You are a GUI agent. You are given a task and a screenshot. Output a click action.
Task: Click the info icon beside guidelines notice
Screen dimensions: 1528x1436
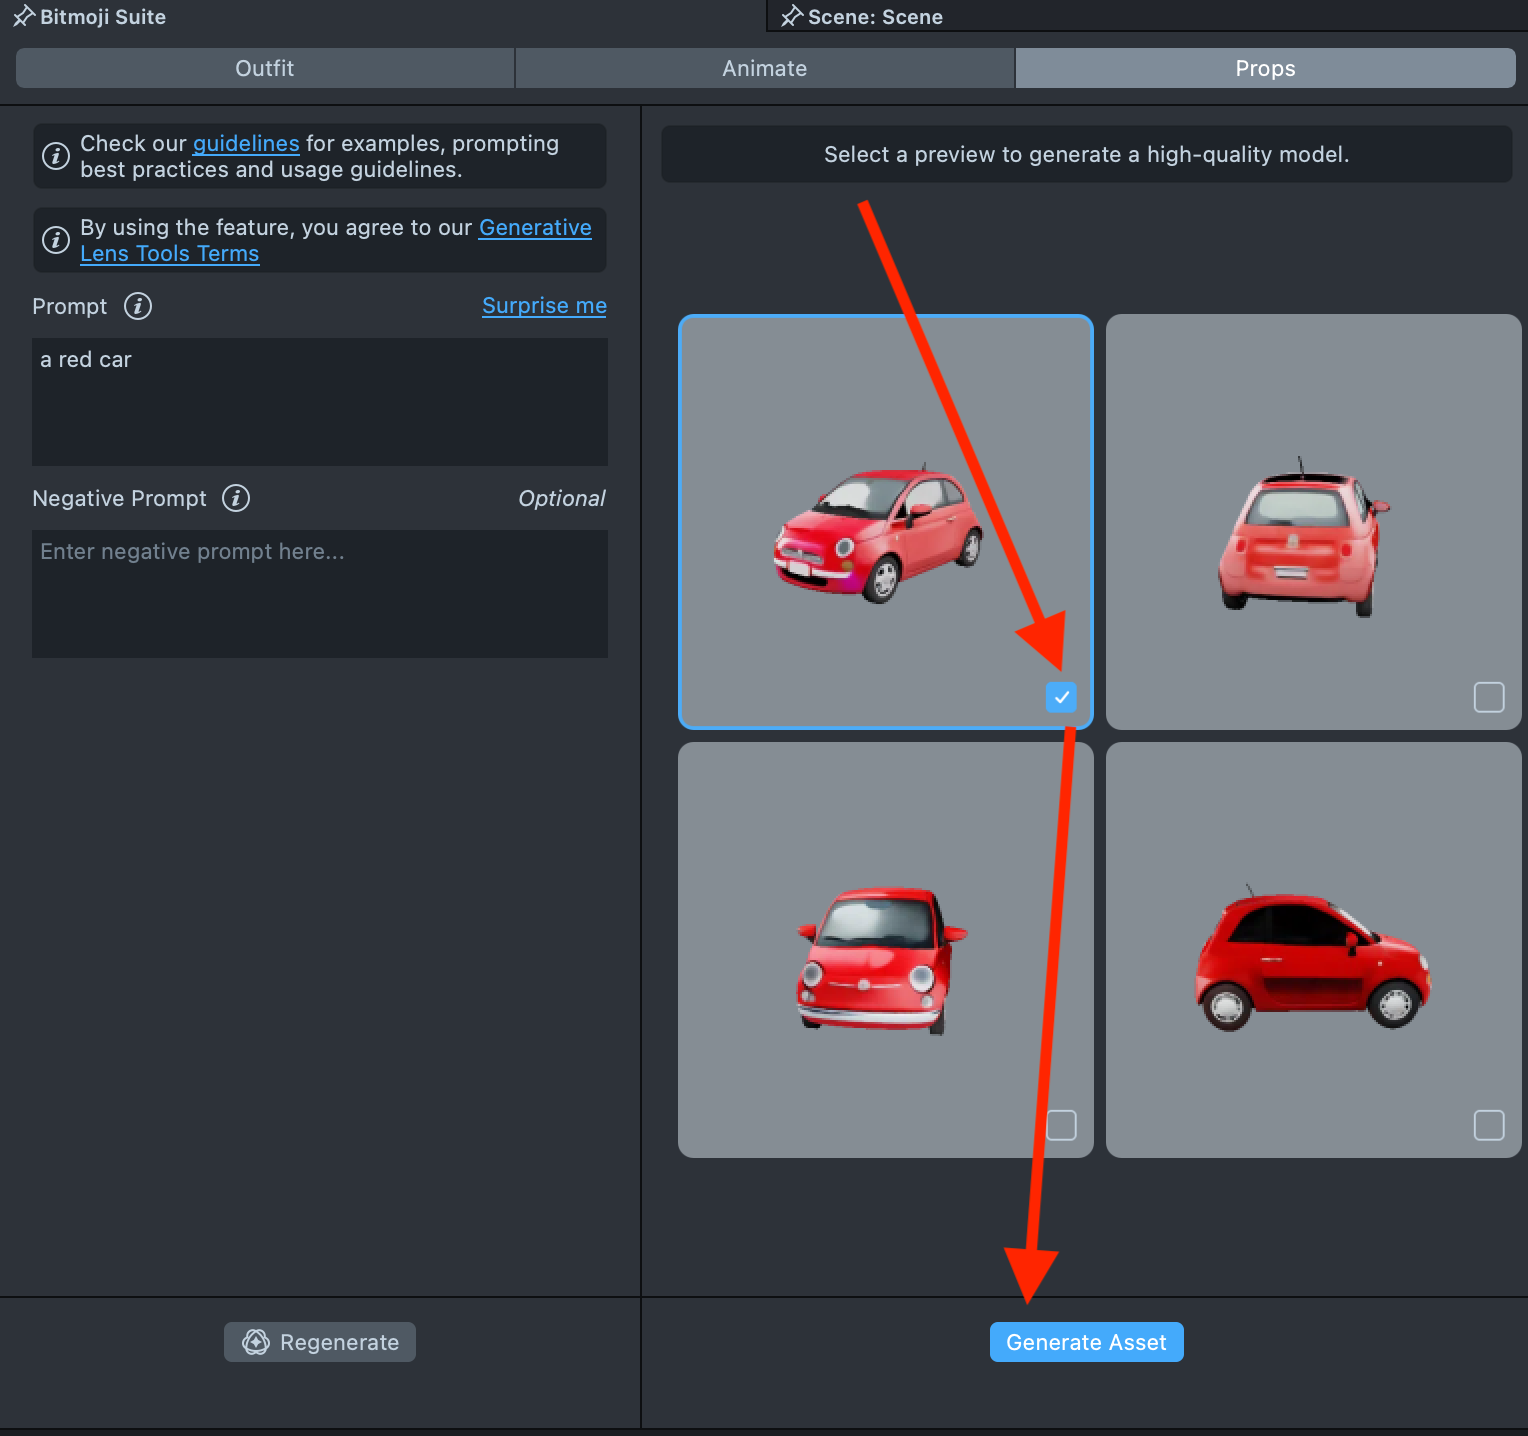(56, 156)
